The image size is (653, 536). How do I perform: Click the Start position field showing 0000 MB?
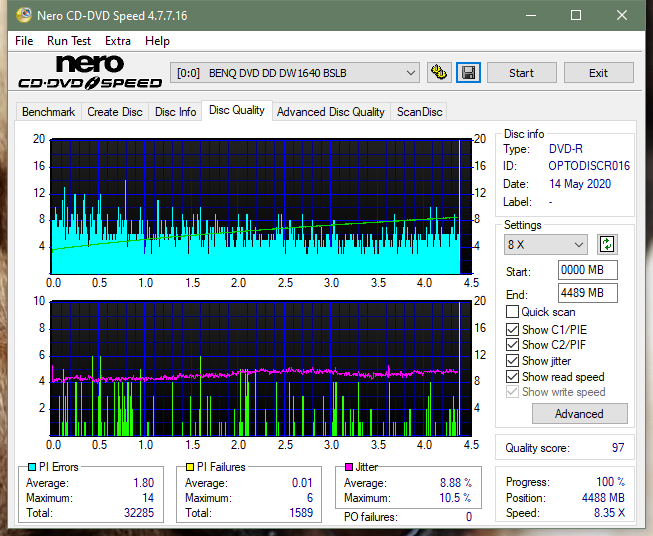click(x=587, y=270)
